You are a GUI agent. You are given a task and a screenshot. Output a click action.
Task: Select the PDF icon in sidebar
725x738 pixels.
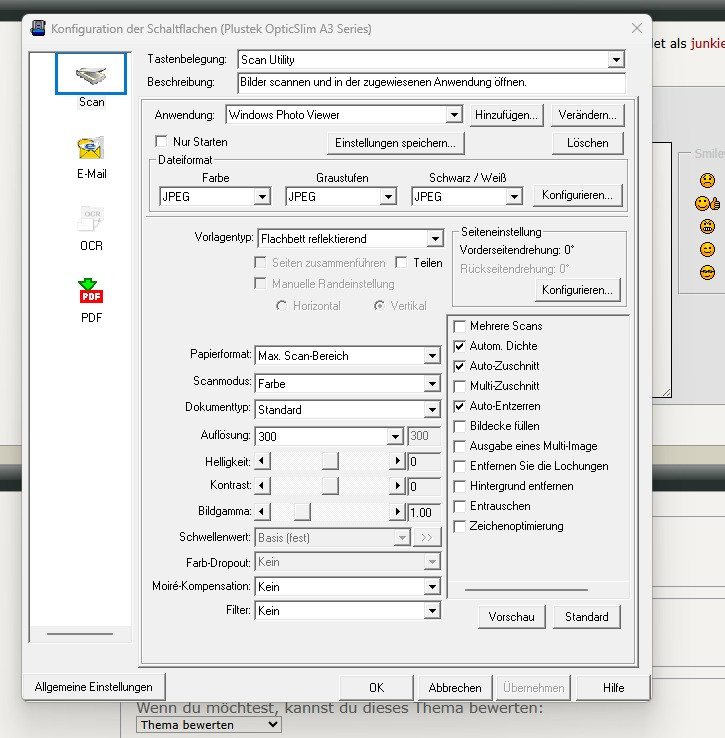[91, 291]
